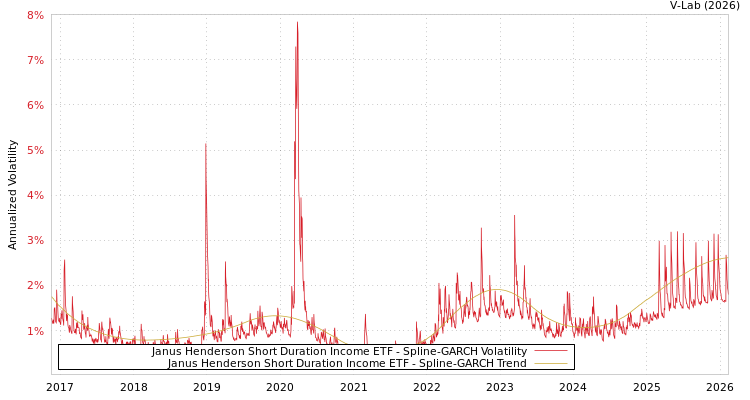Viewport: 750px width, 400px height.
Task: Select the 5% y-axis label
Action: [35, 150]
